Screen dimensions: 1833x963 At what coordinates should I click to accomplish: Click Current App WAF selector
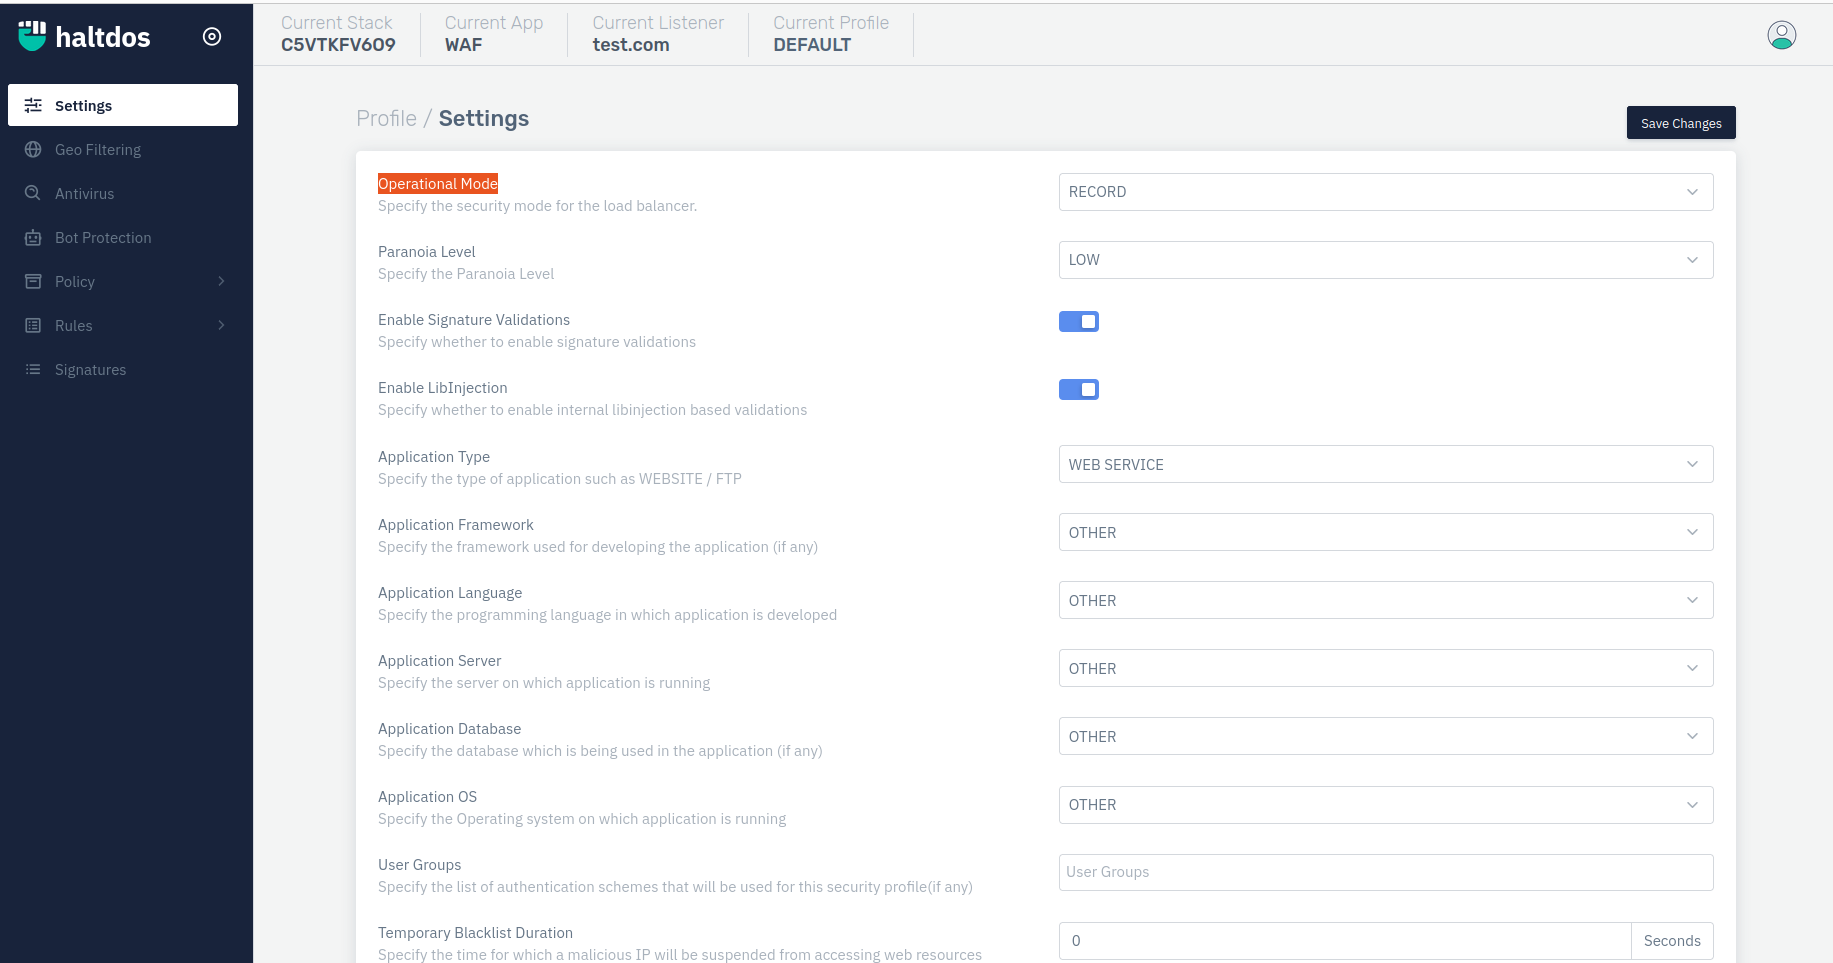point(494,34)
